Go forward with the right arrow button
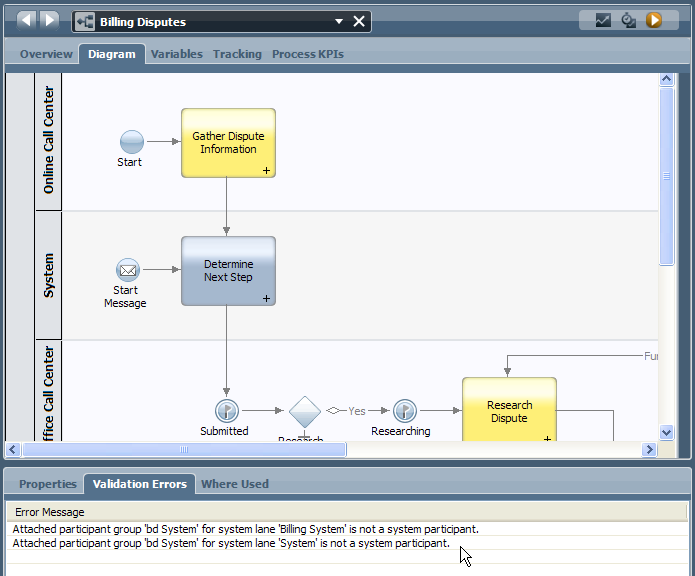This screenshot has width=695, height=576. (x=49, y=20)
